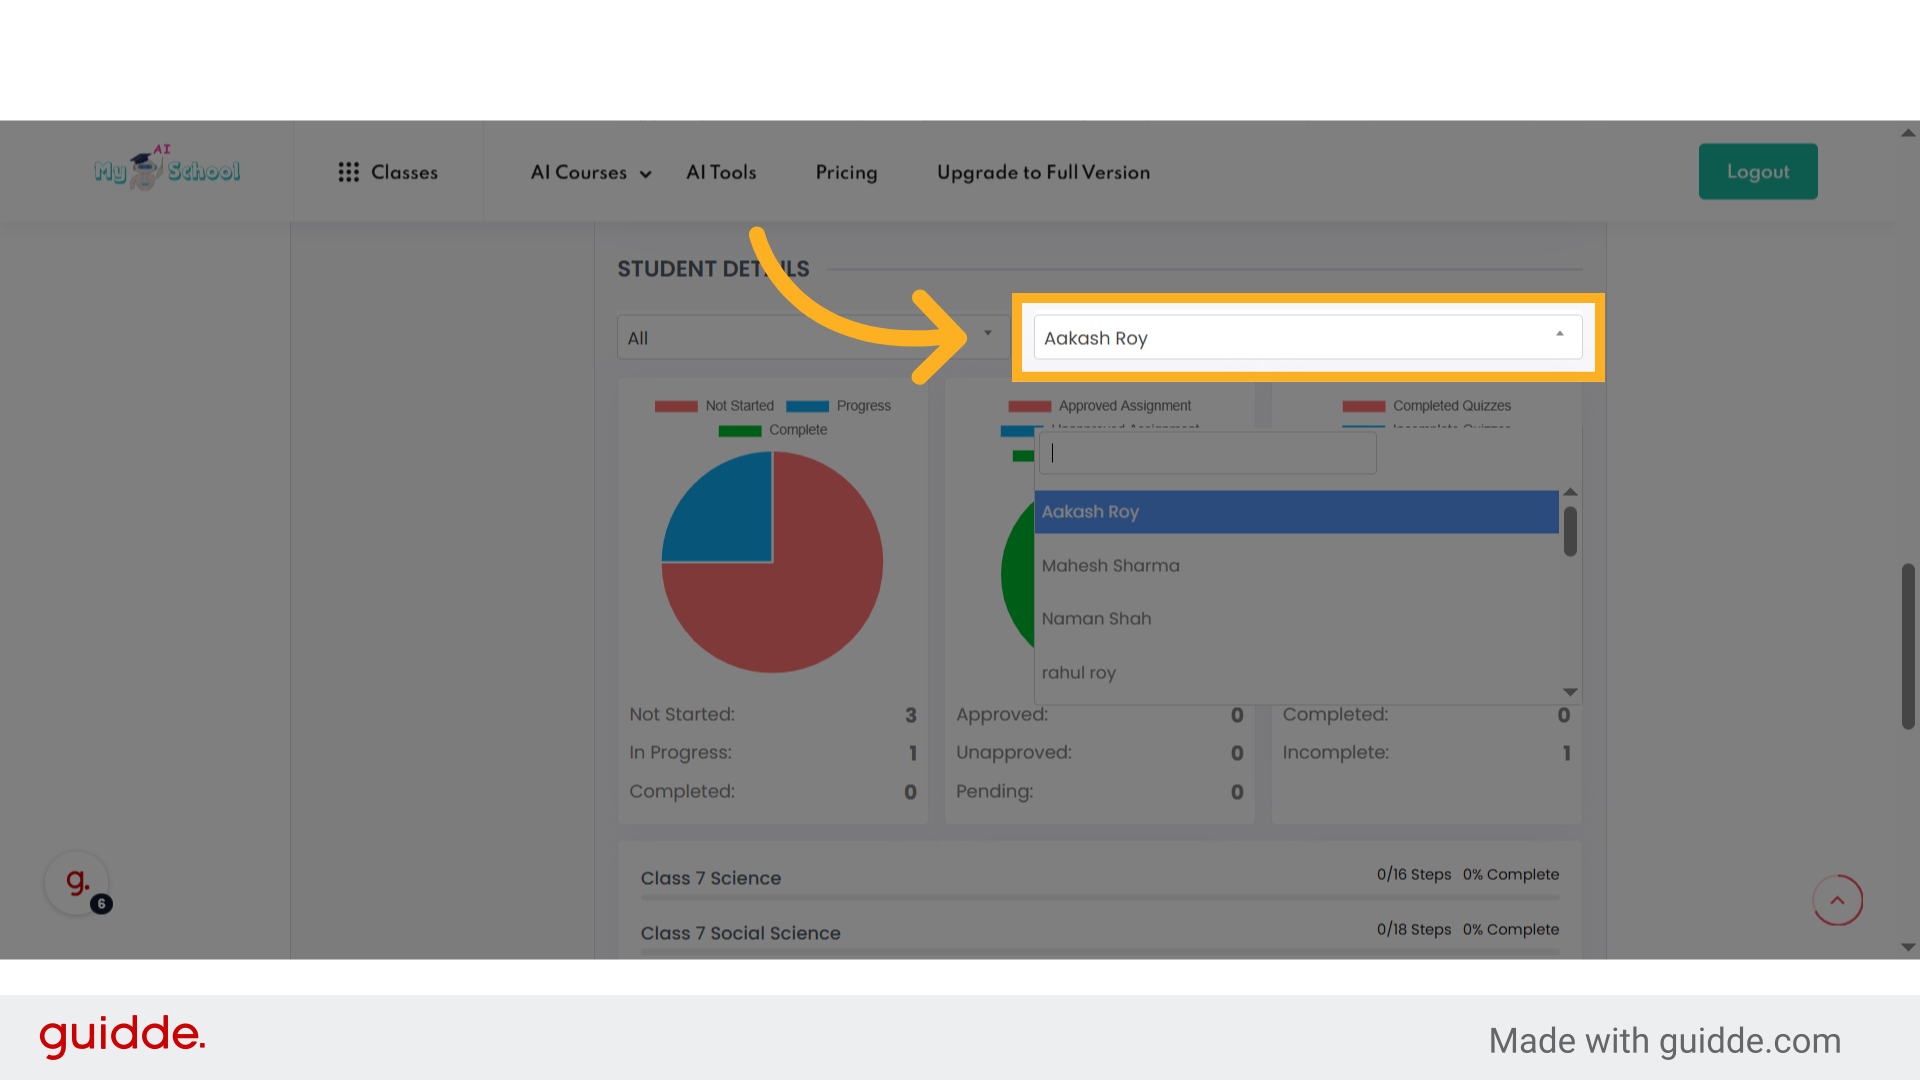This screenshot has width=1920, height=1080.
Task: Click page scrollbar down arrow
Action: click(x=1908, y=947)
